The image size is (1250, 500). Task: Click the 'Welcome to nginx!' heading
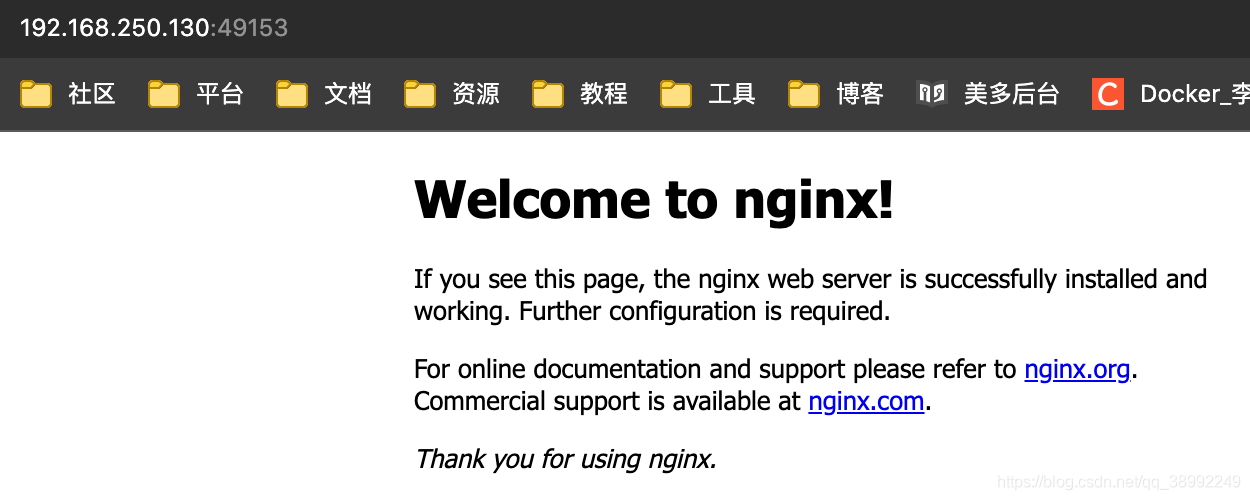click(x=654, y=199)
